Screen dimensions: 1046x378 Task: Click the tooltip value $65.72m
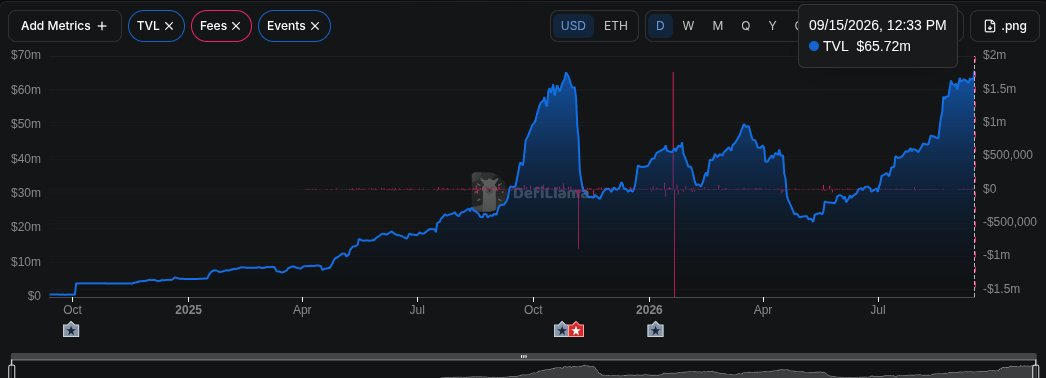(883, 46)
